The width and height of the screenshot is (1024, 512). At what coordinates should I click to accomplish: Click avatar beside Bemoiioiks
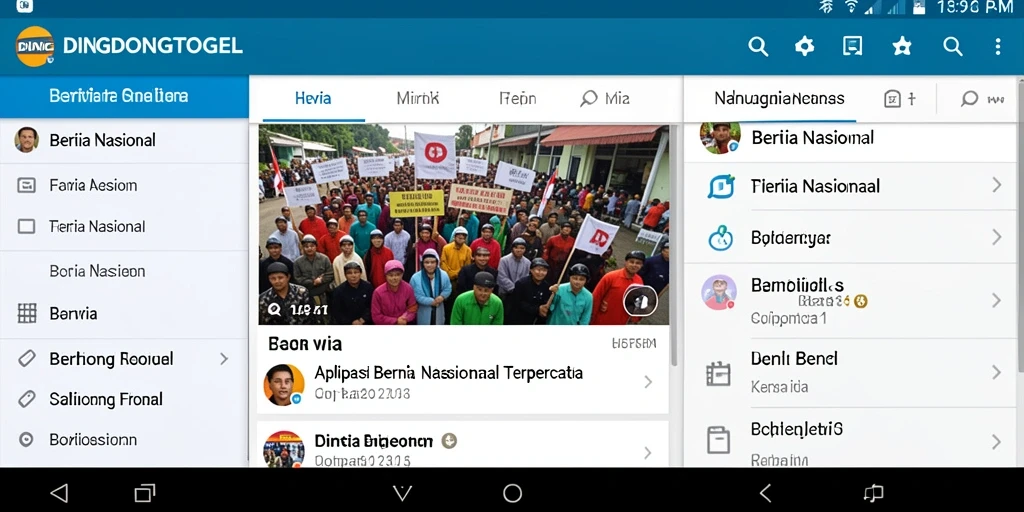pyautogui.click(x=719, y=292)
